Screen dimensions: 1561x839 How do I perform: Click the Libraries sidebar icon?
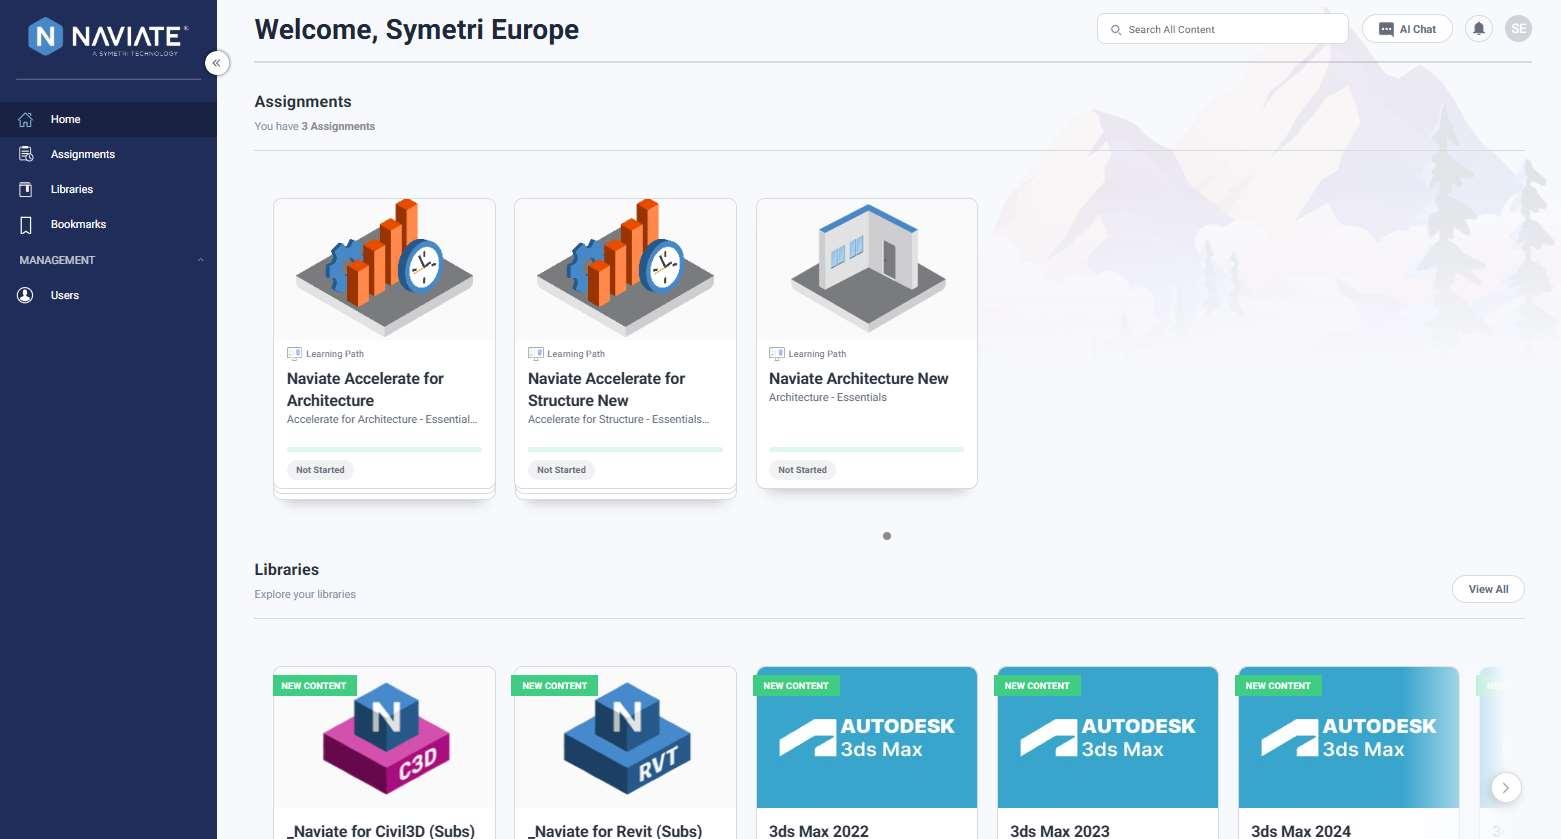tap(26, 189)
